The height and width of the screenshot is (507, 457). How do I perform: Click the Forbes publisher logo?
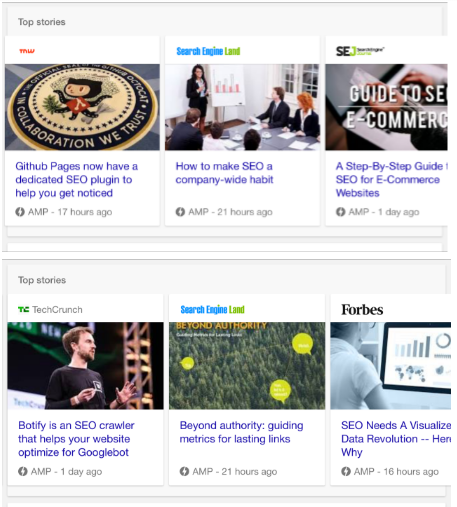(362, 310)
